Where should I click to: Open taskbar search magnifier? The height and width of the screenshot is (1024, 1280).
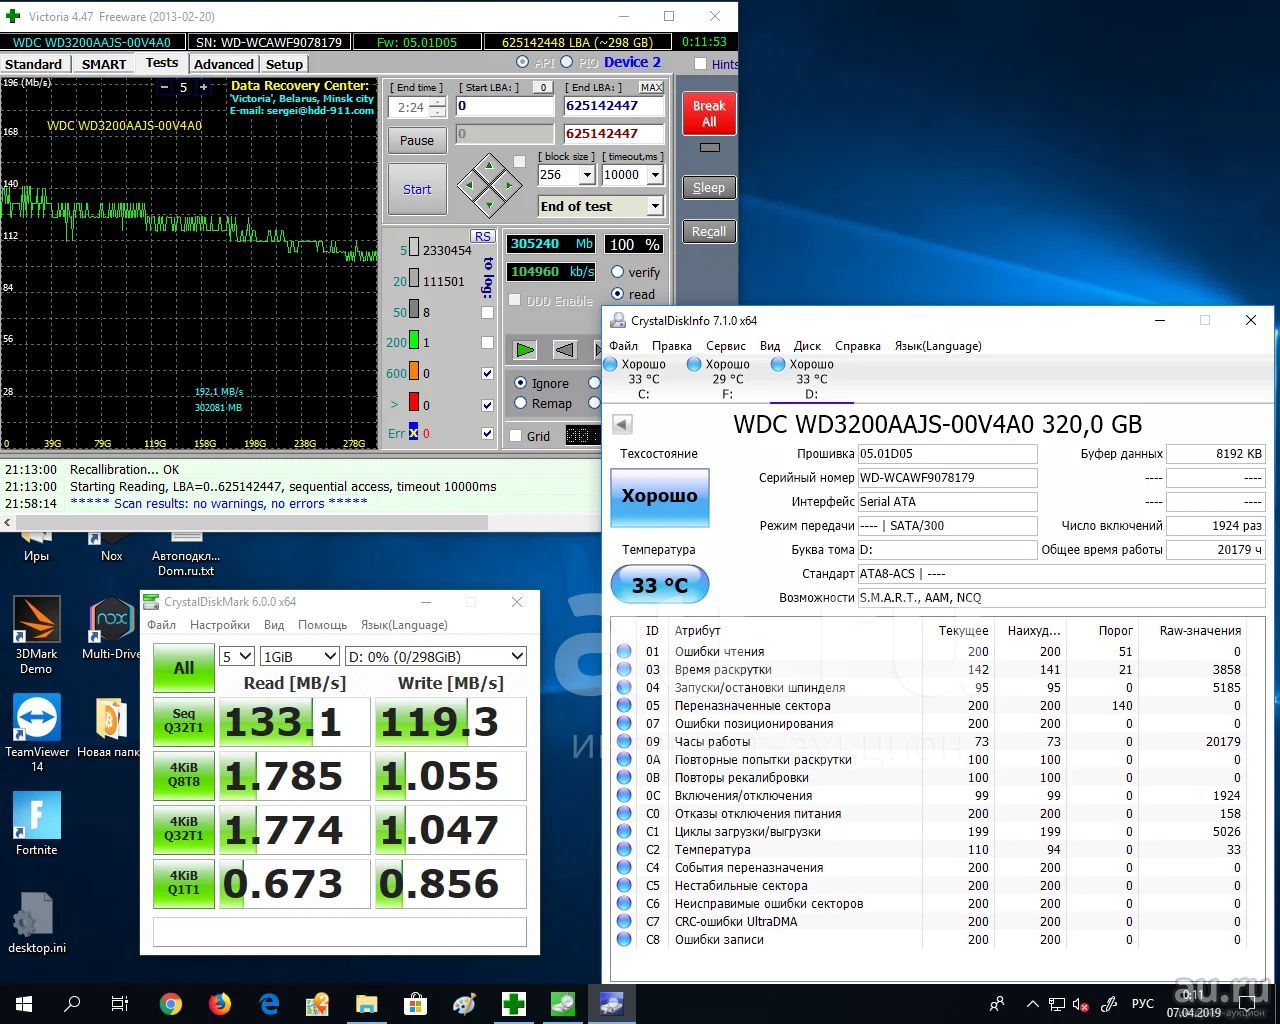(72, 1004)
